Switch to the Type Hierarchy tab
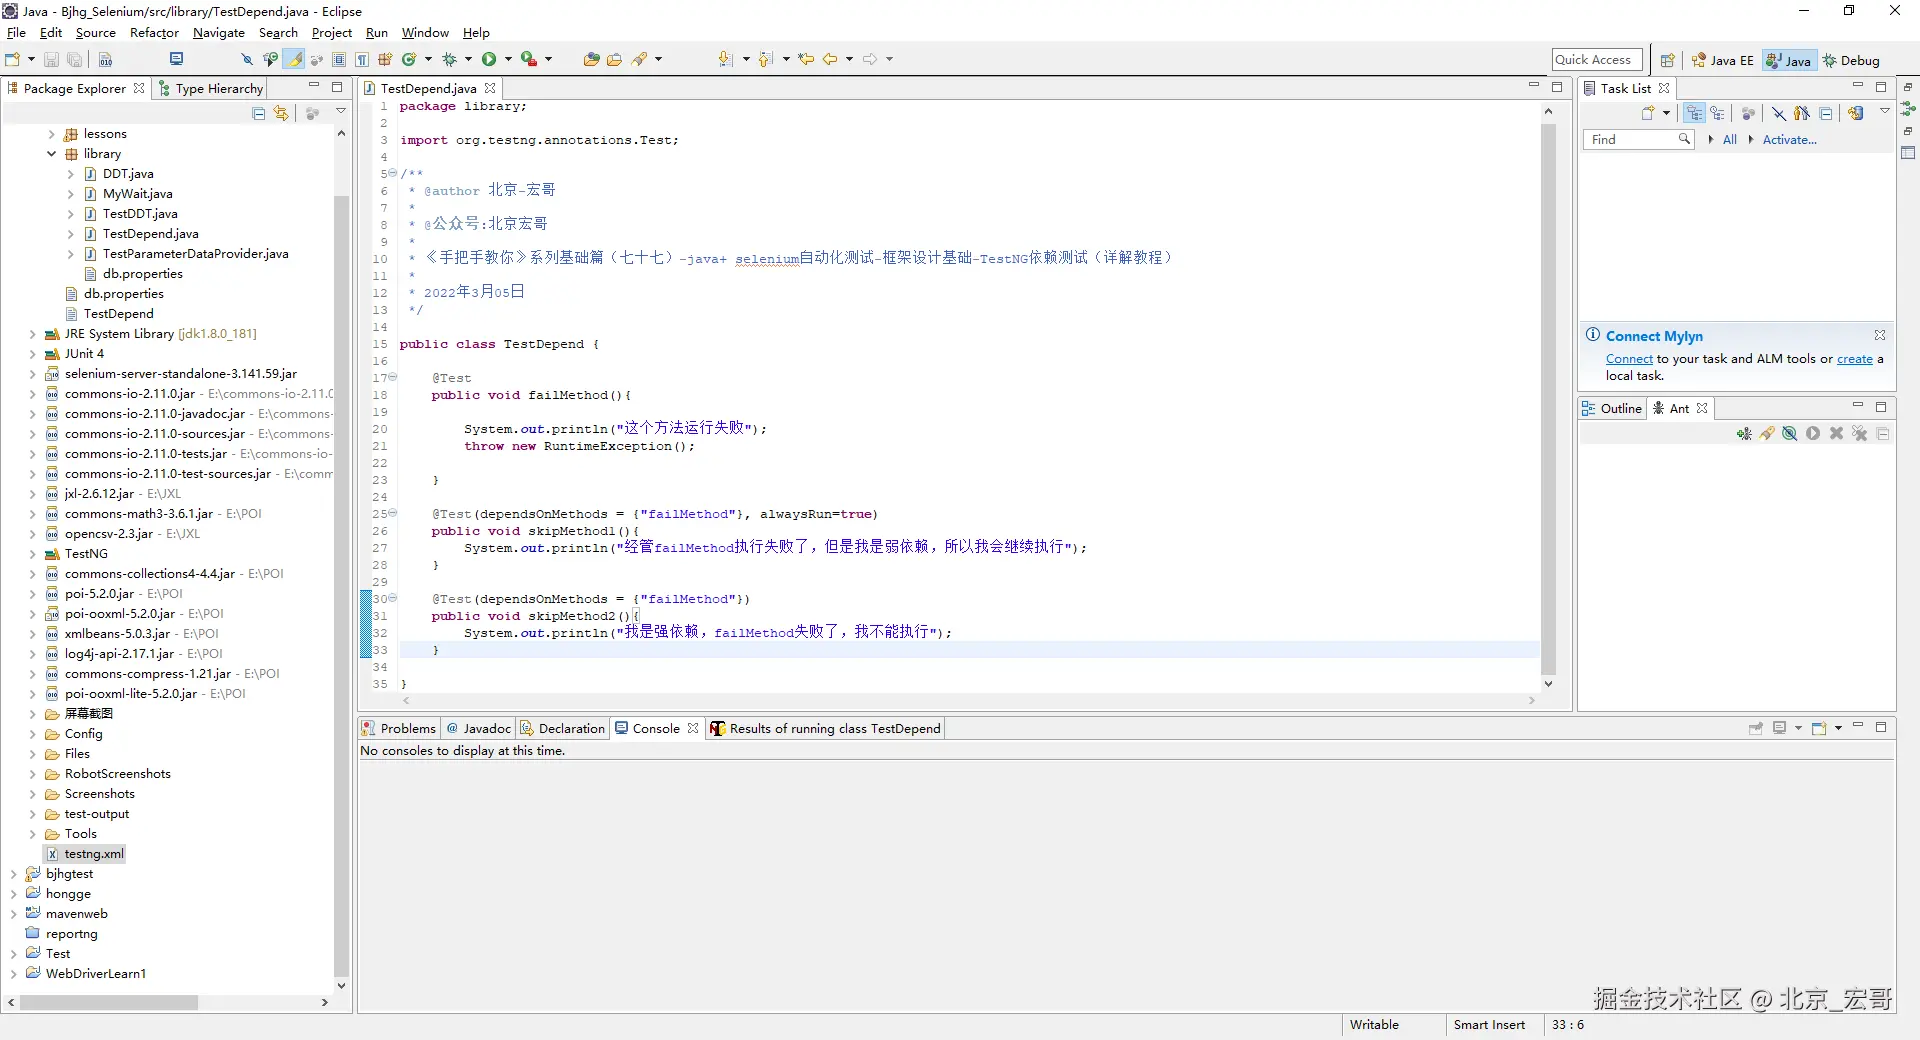This screenshot has width=1920, height=1040. [211, 88]
